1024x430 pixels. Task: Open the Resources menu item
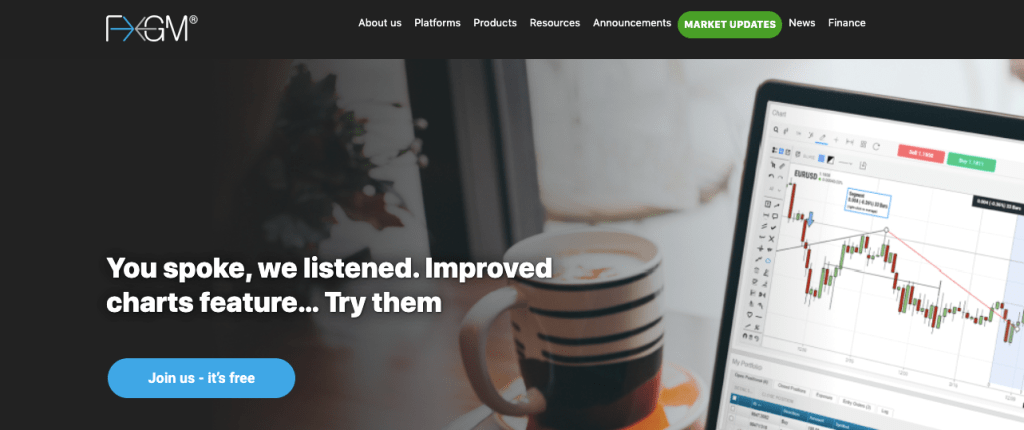(554, 23)
